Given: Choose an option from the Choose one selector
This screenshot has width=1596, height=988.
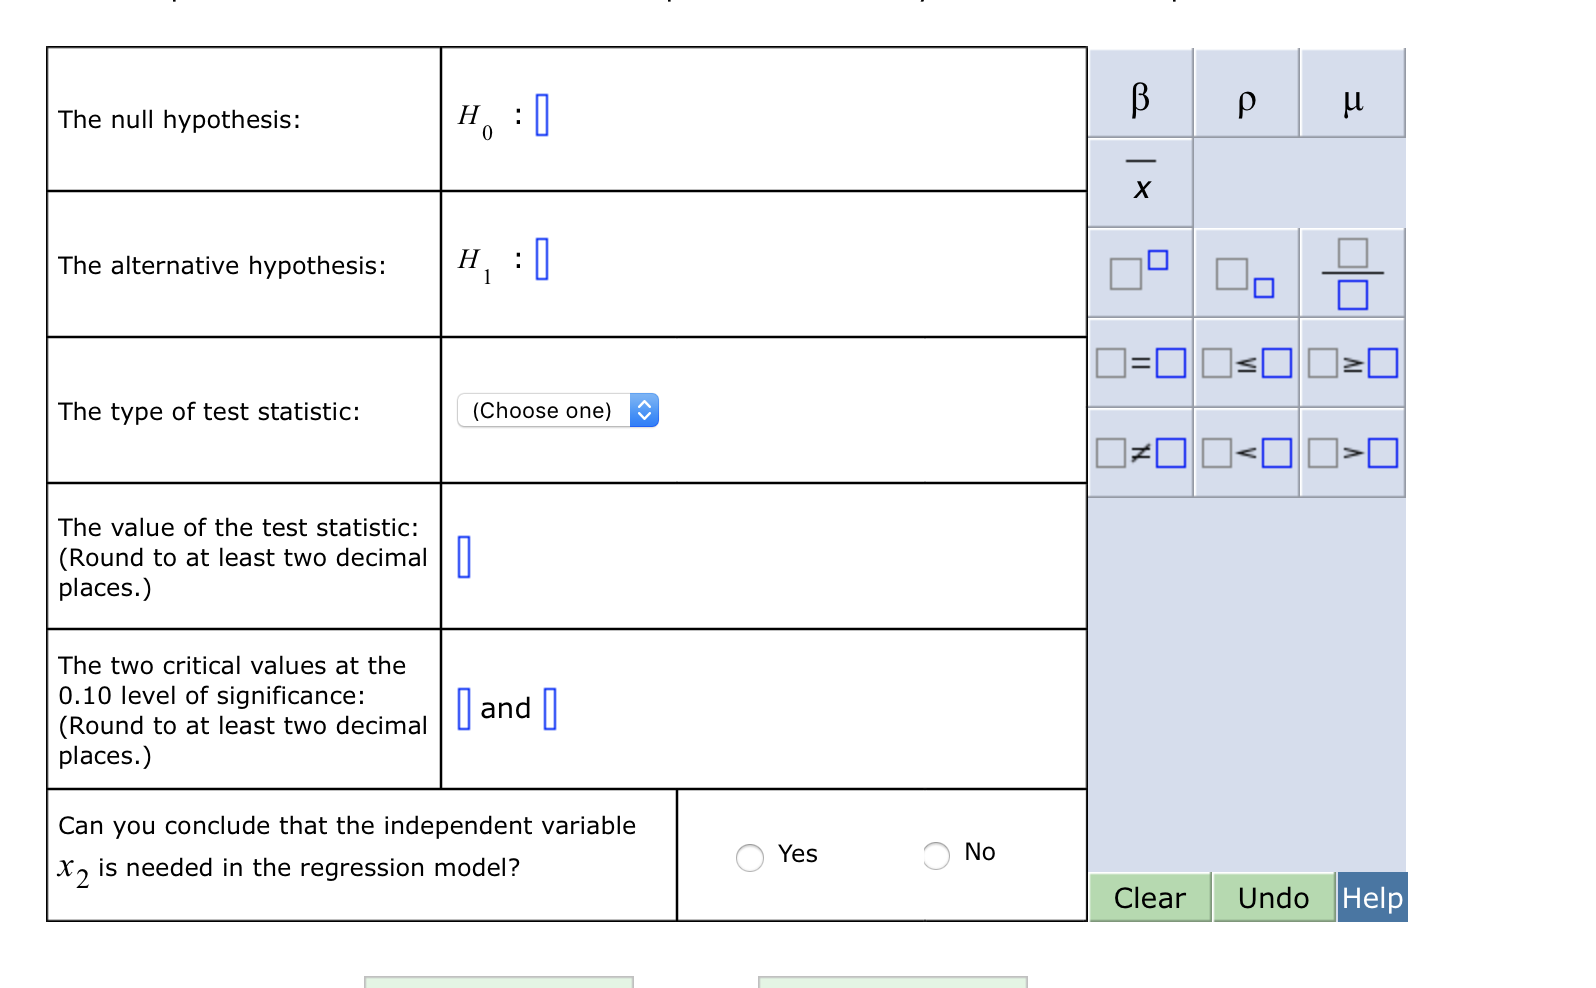Looking at the screenshot, I should coord(557,410).
